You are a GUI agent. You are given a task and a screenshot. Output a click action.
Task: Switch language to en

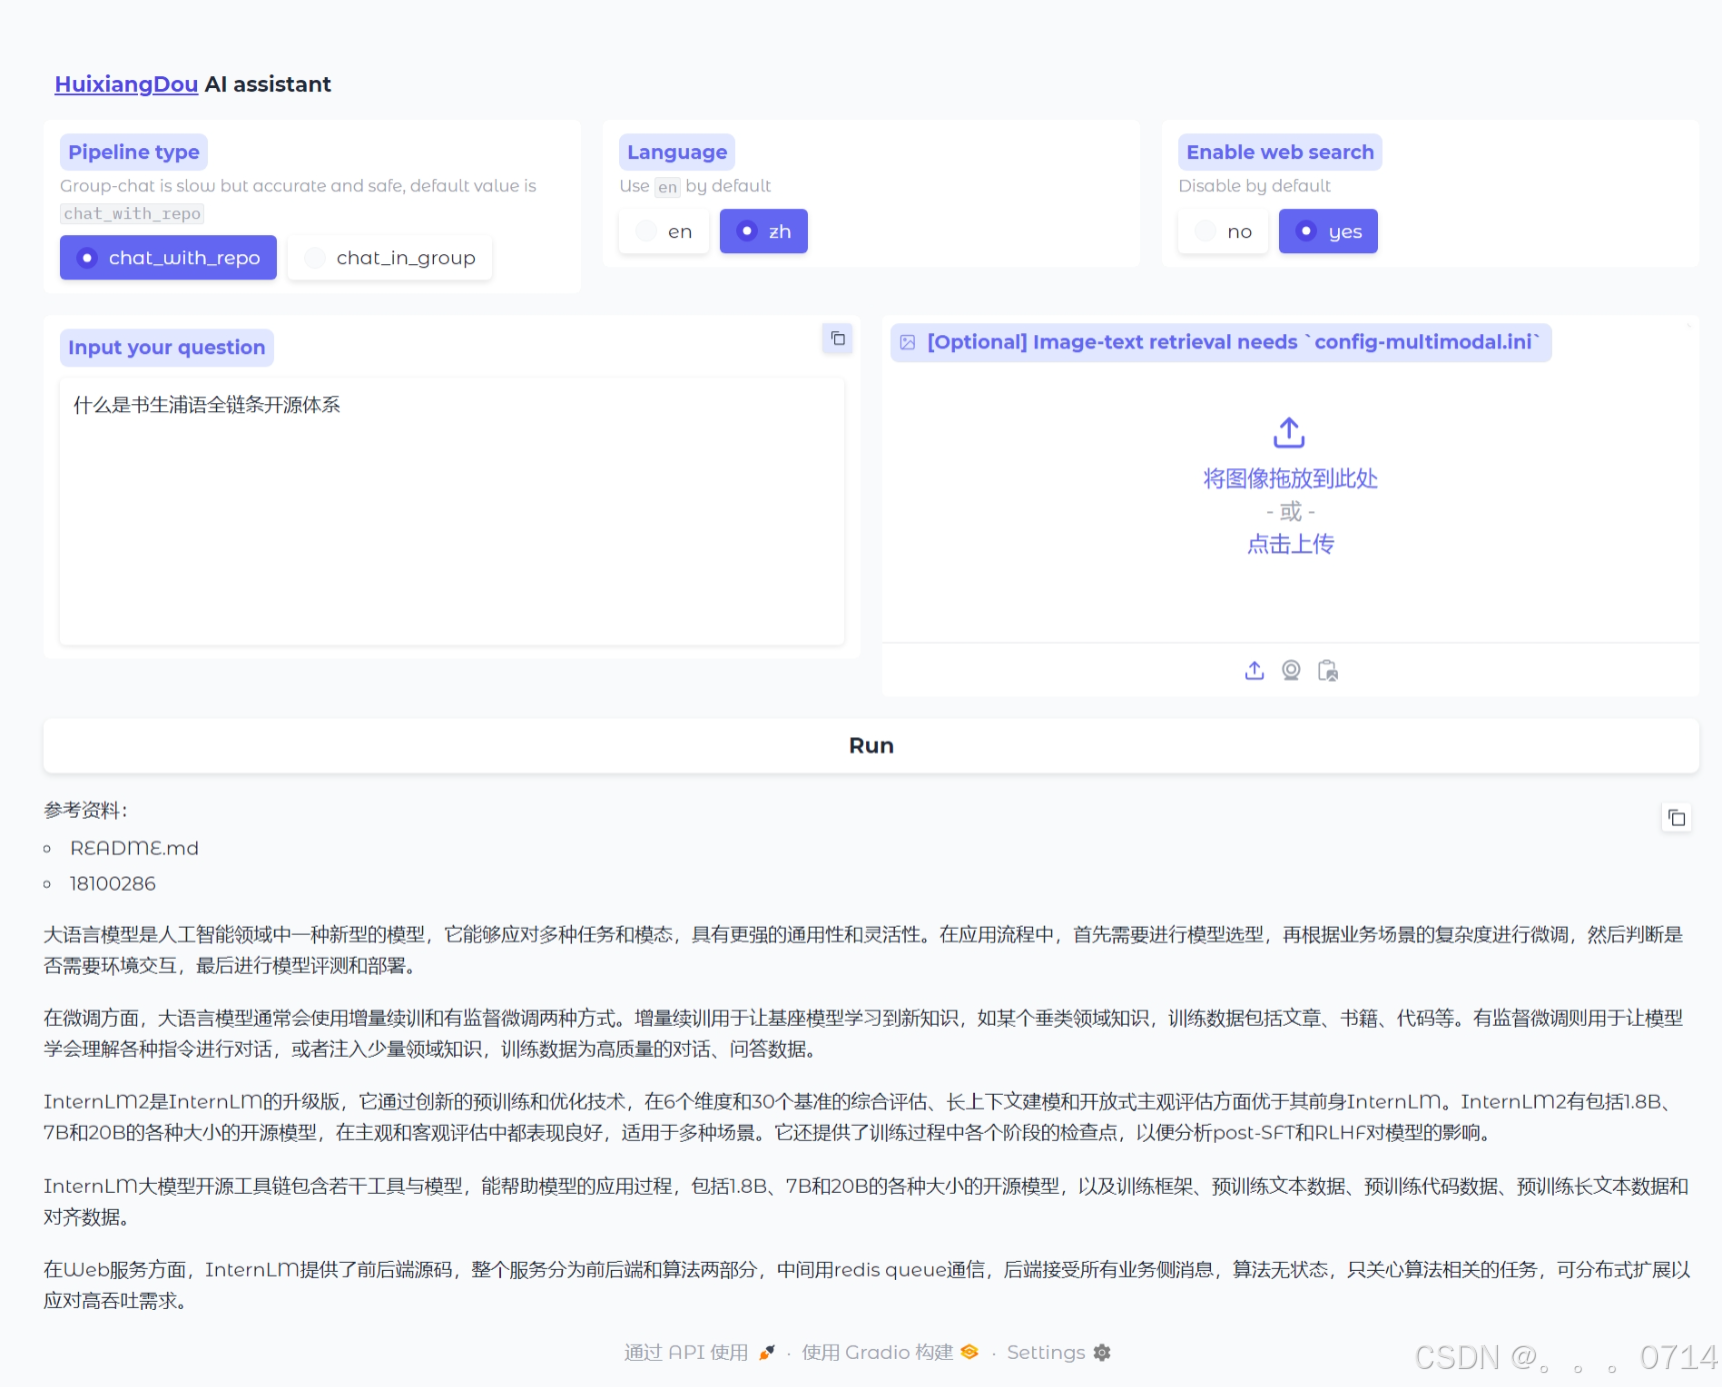pyautogui.click(x=663, y=231)
